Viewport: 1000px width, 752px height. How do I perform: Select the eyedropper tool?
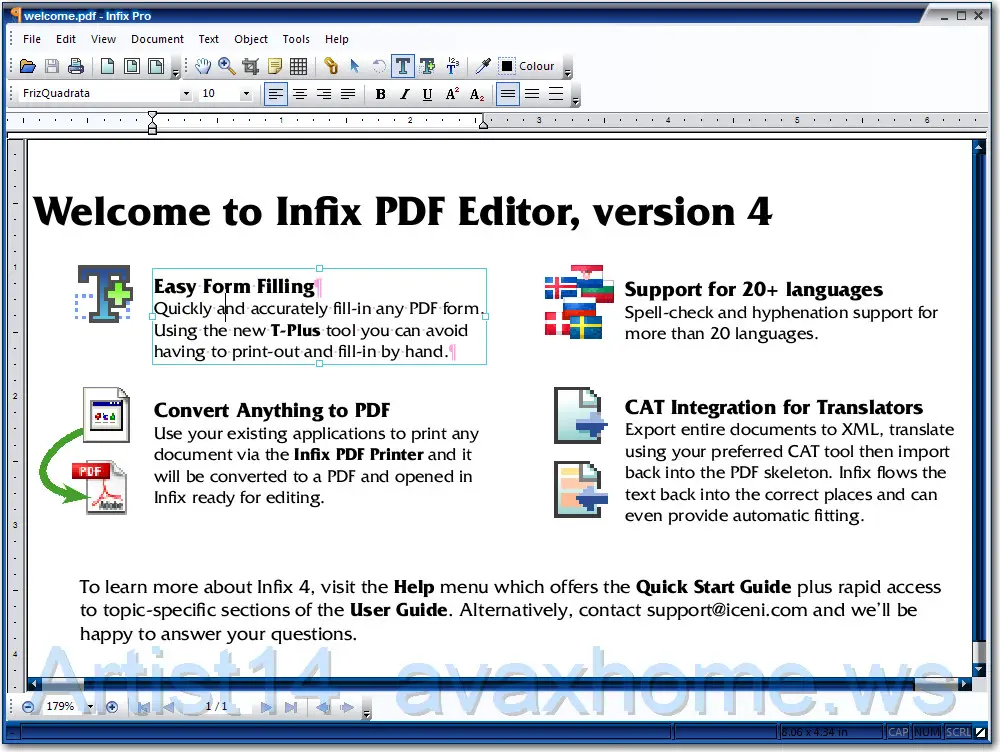click(x=483, y=66)
